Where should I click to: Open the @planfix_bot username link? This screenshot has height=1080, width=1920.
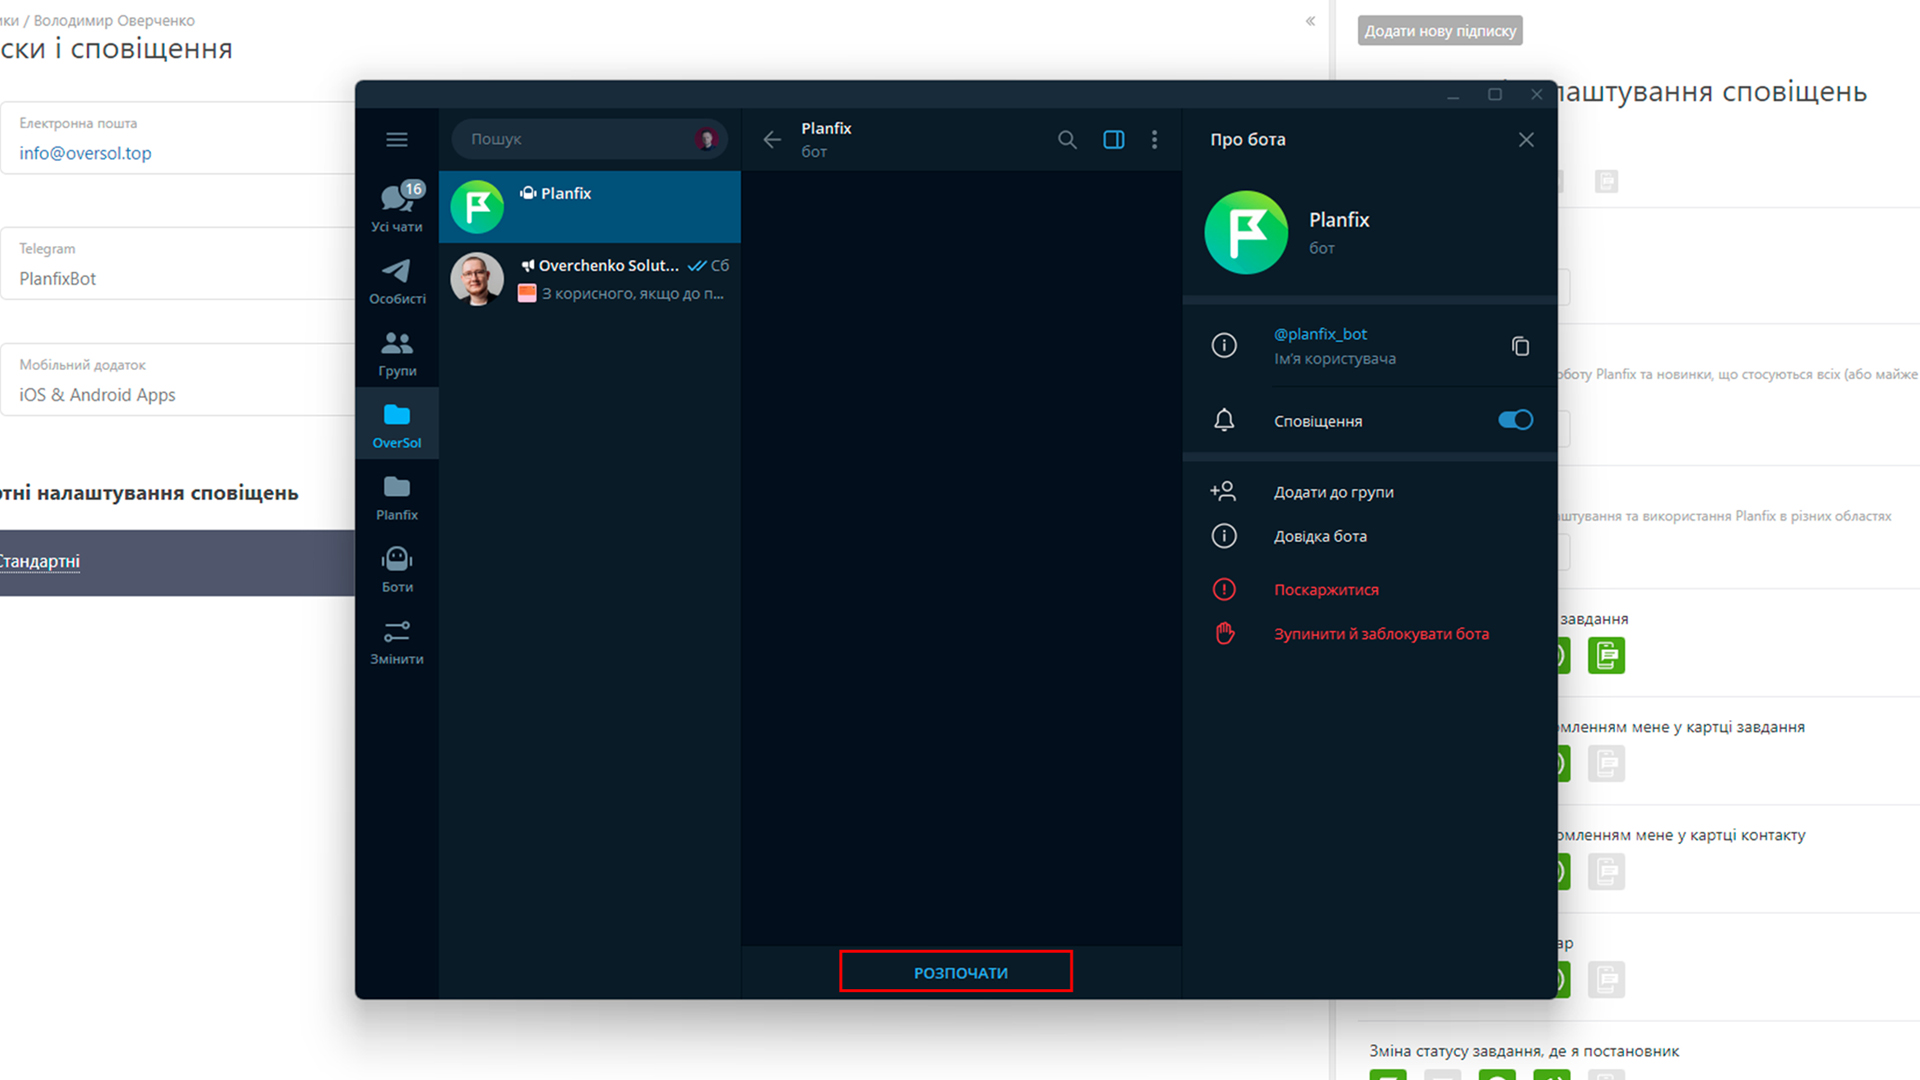1320,334
